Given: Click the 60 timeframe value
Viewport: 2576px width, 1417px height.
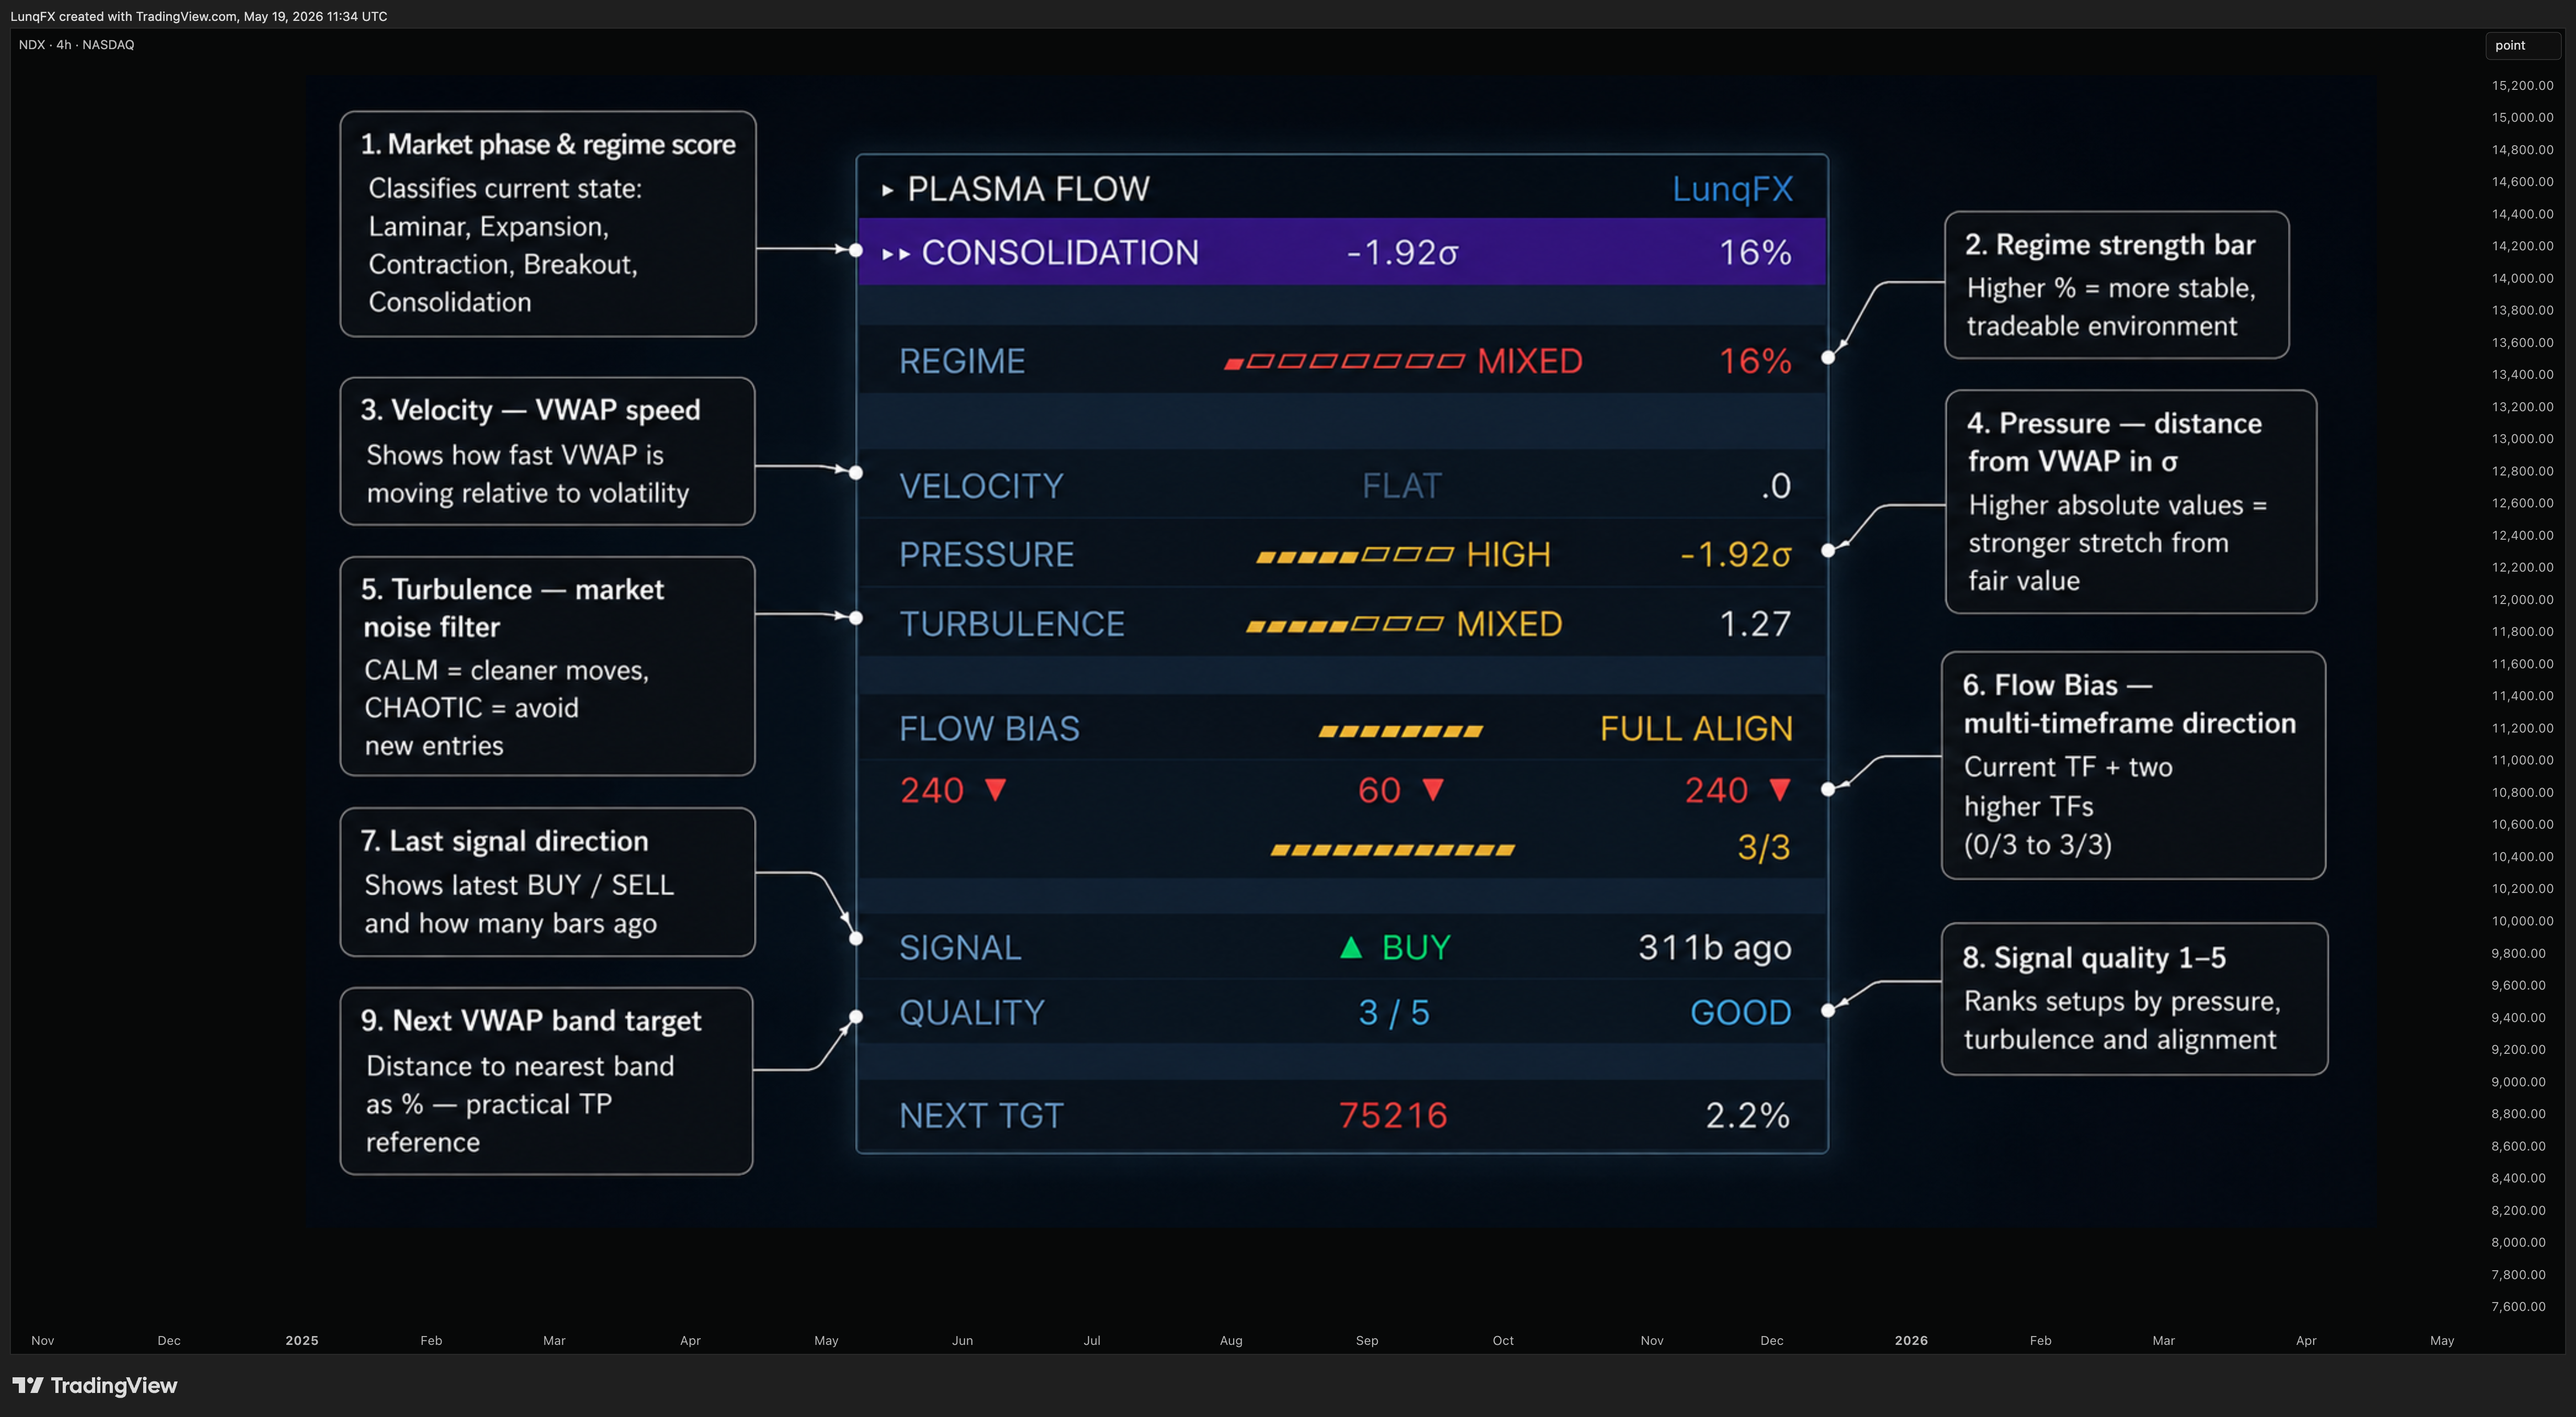Looking at the screenshot, I should point(1379,790).
